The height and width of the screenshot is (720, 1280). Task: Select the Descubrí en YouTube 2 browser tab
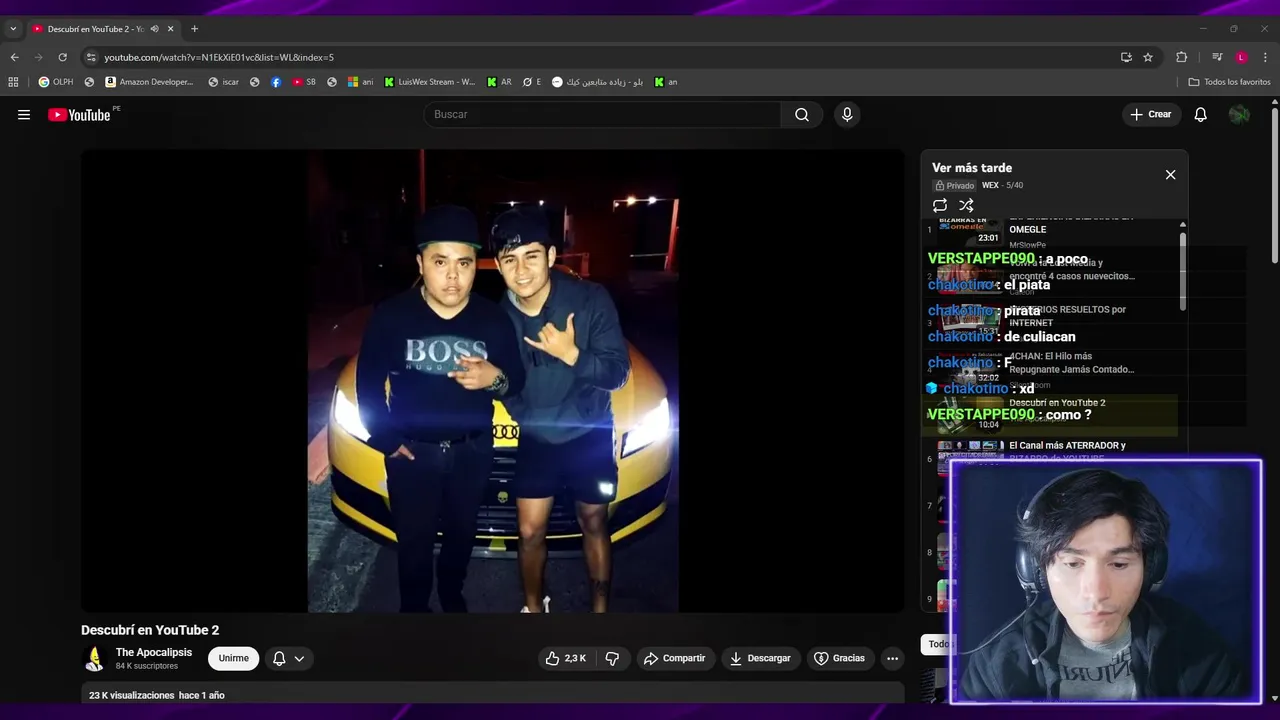click(x=95, y=29)
